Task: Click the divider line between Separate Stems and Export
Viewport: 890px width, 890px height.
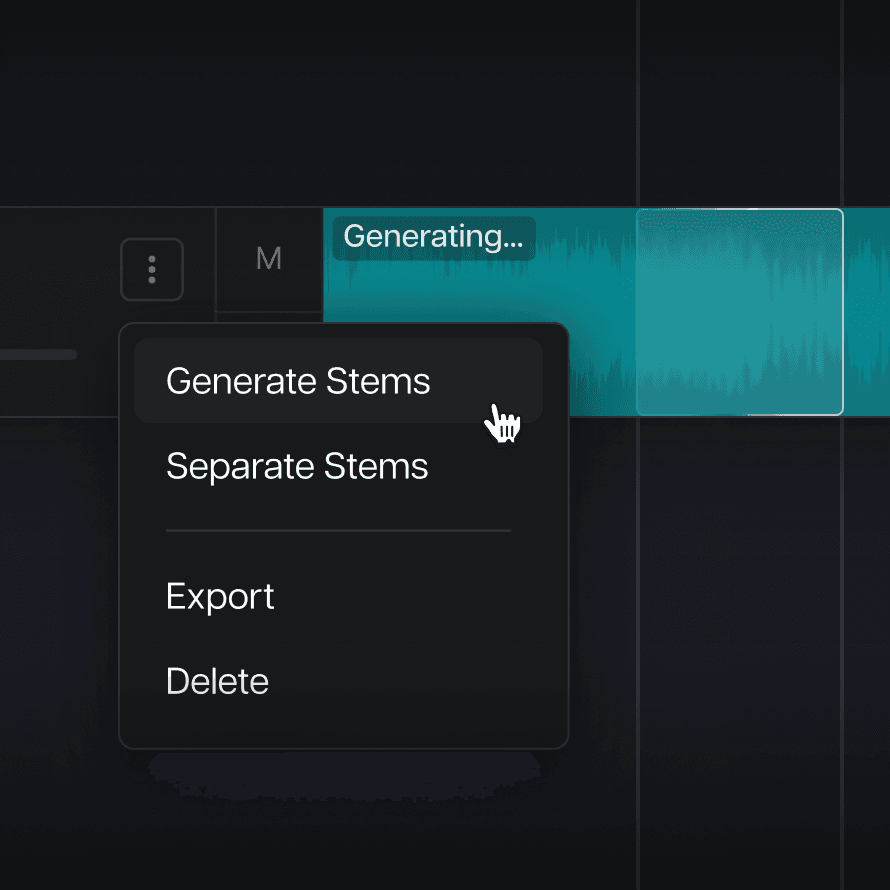Action: click(x=338, y=531)
